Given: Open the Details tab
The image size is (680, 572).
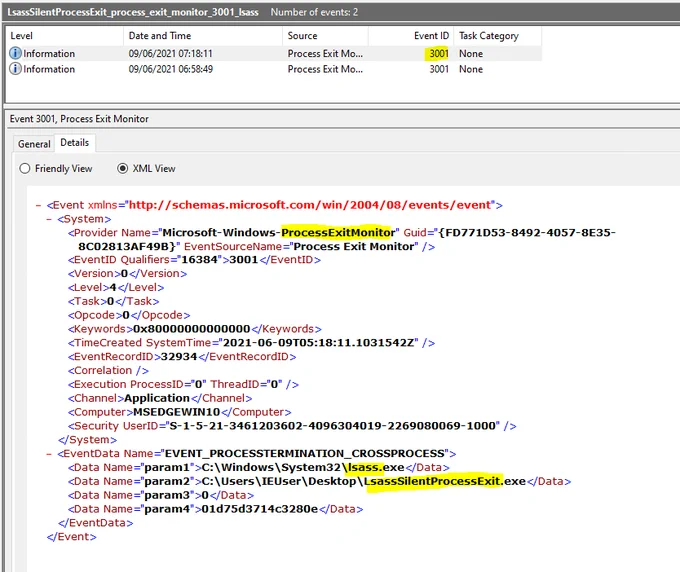Looking at the screenshot, I should 75,143.
